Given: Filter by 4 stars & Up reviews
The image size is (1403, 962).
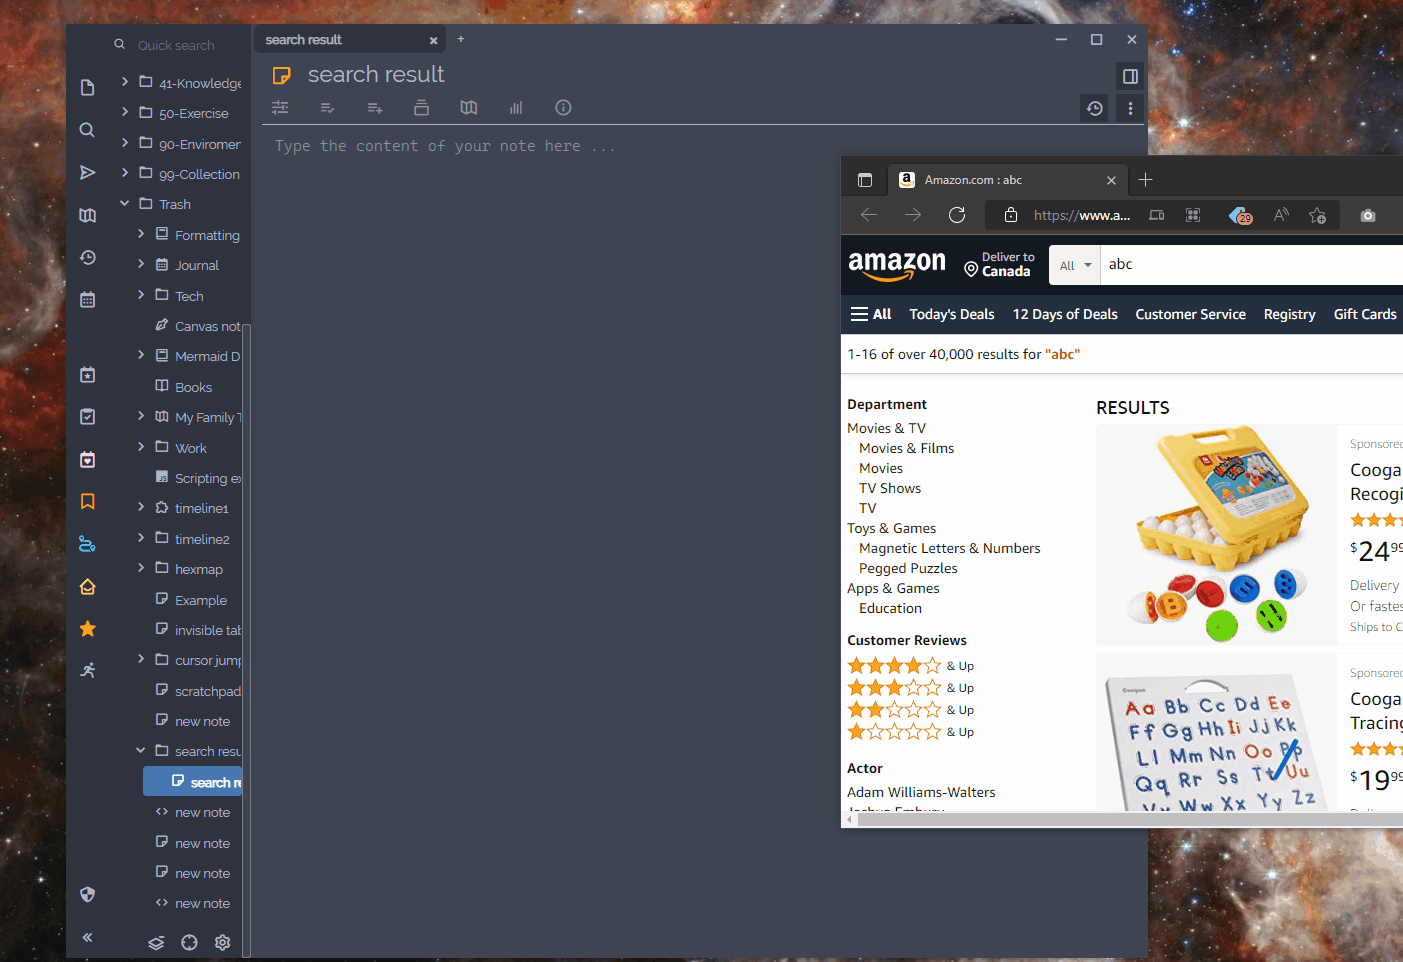Looking at the screenshot, I should [x=910, y=666].
